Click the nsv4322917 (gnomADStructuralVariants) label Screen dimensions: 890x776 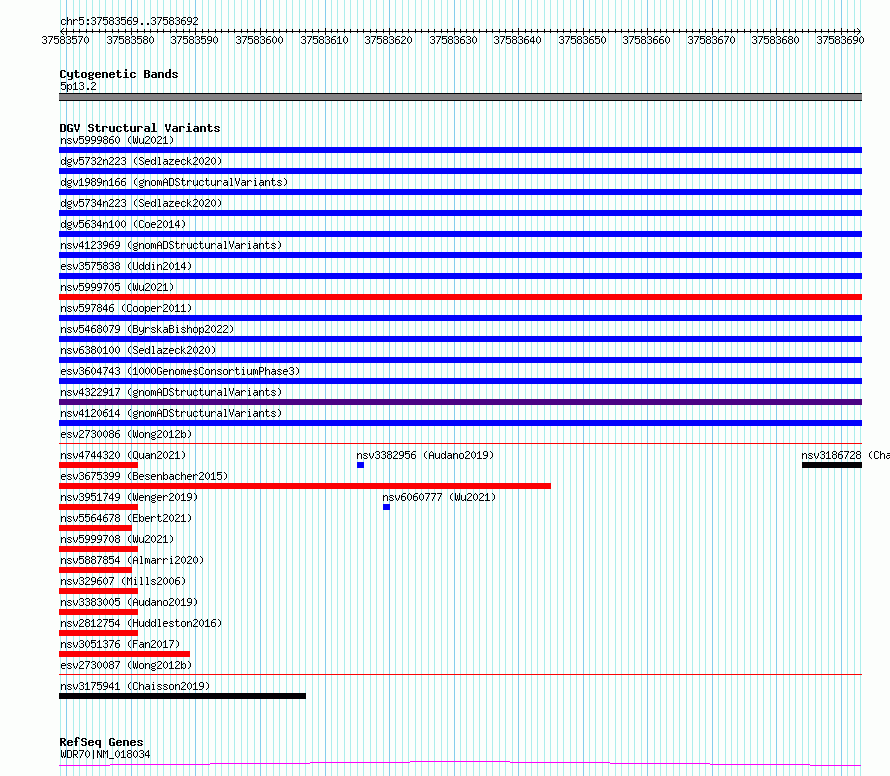(171, 392)
